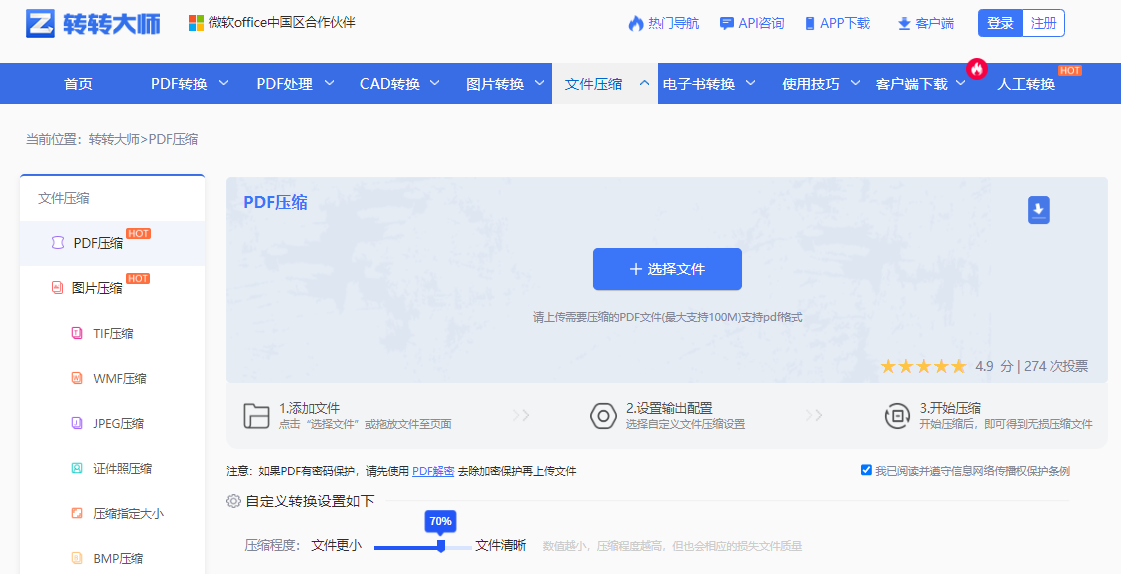Click 转转大师 in the breadcrumb
The width and height of the screenshot is (1121, 574).
click(114, 139)
